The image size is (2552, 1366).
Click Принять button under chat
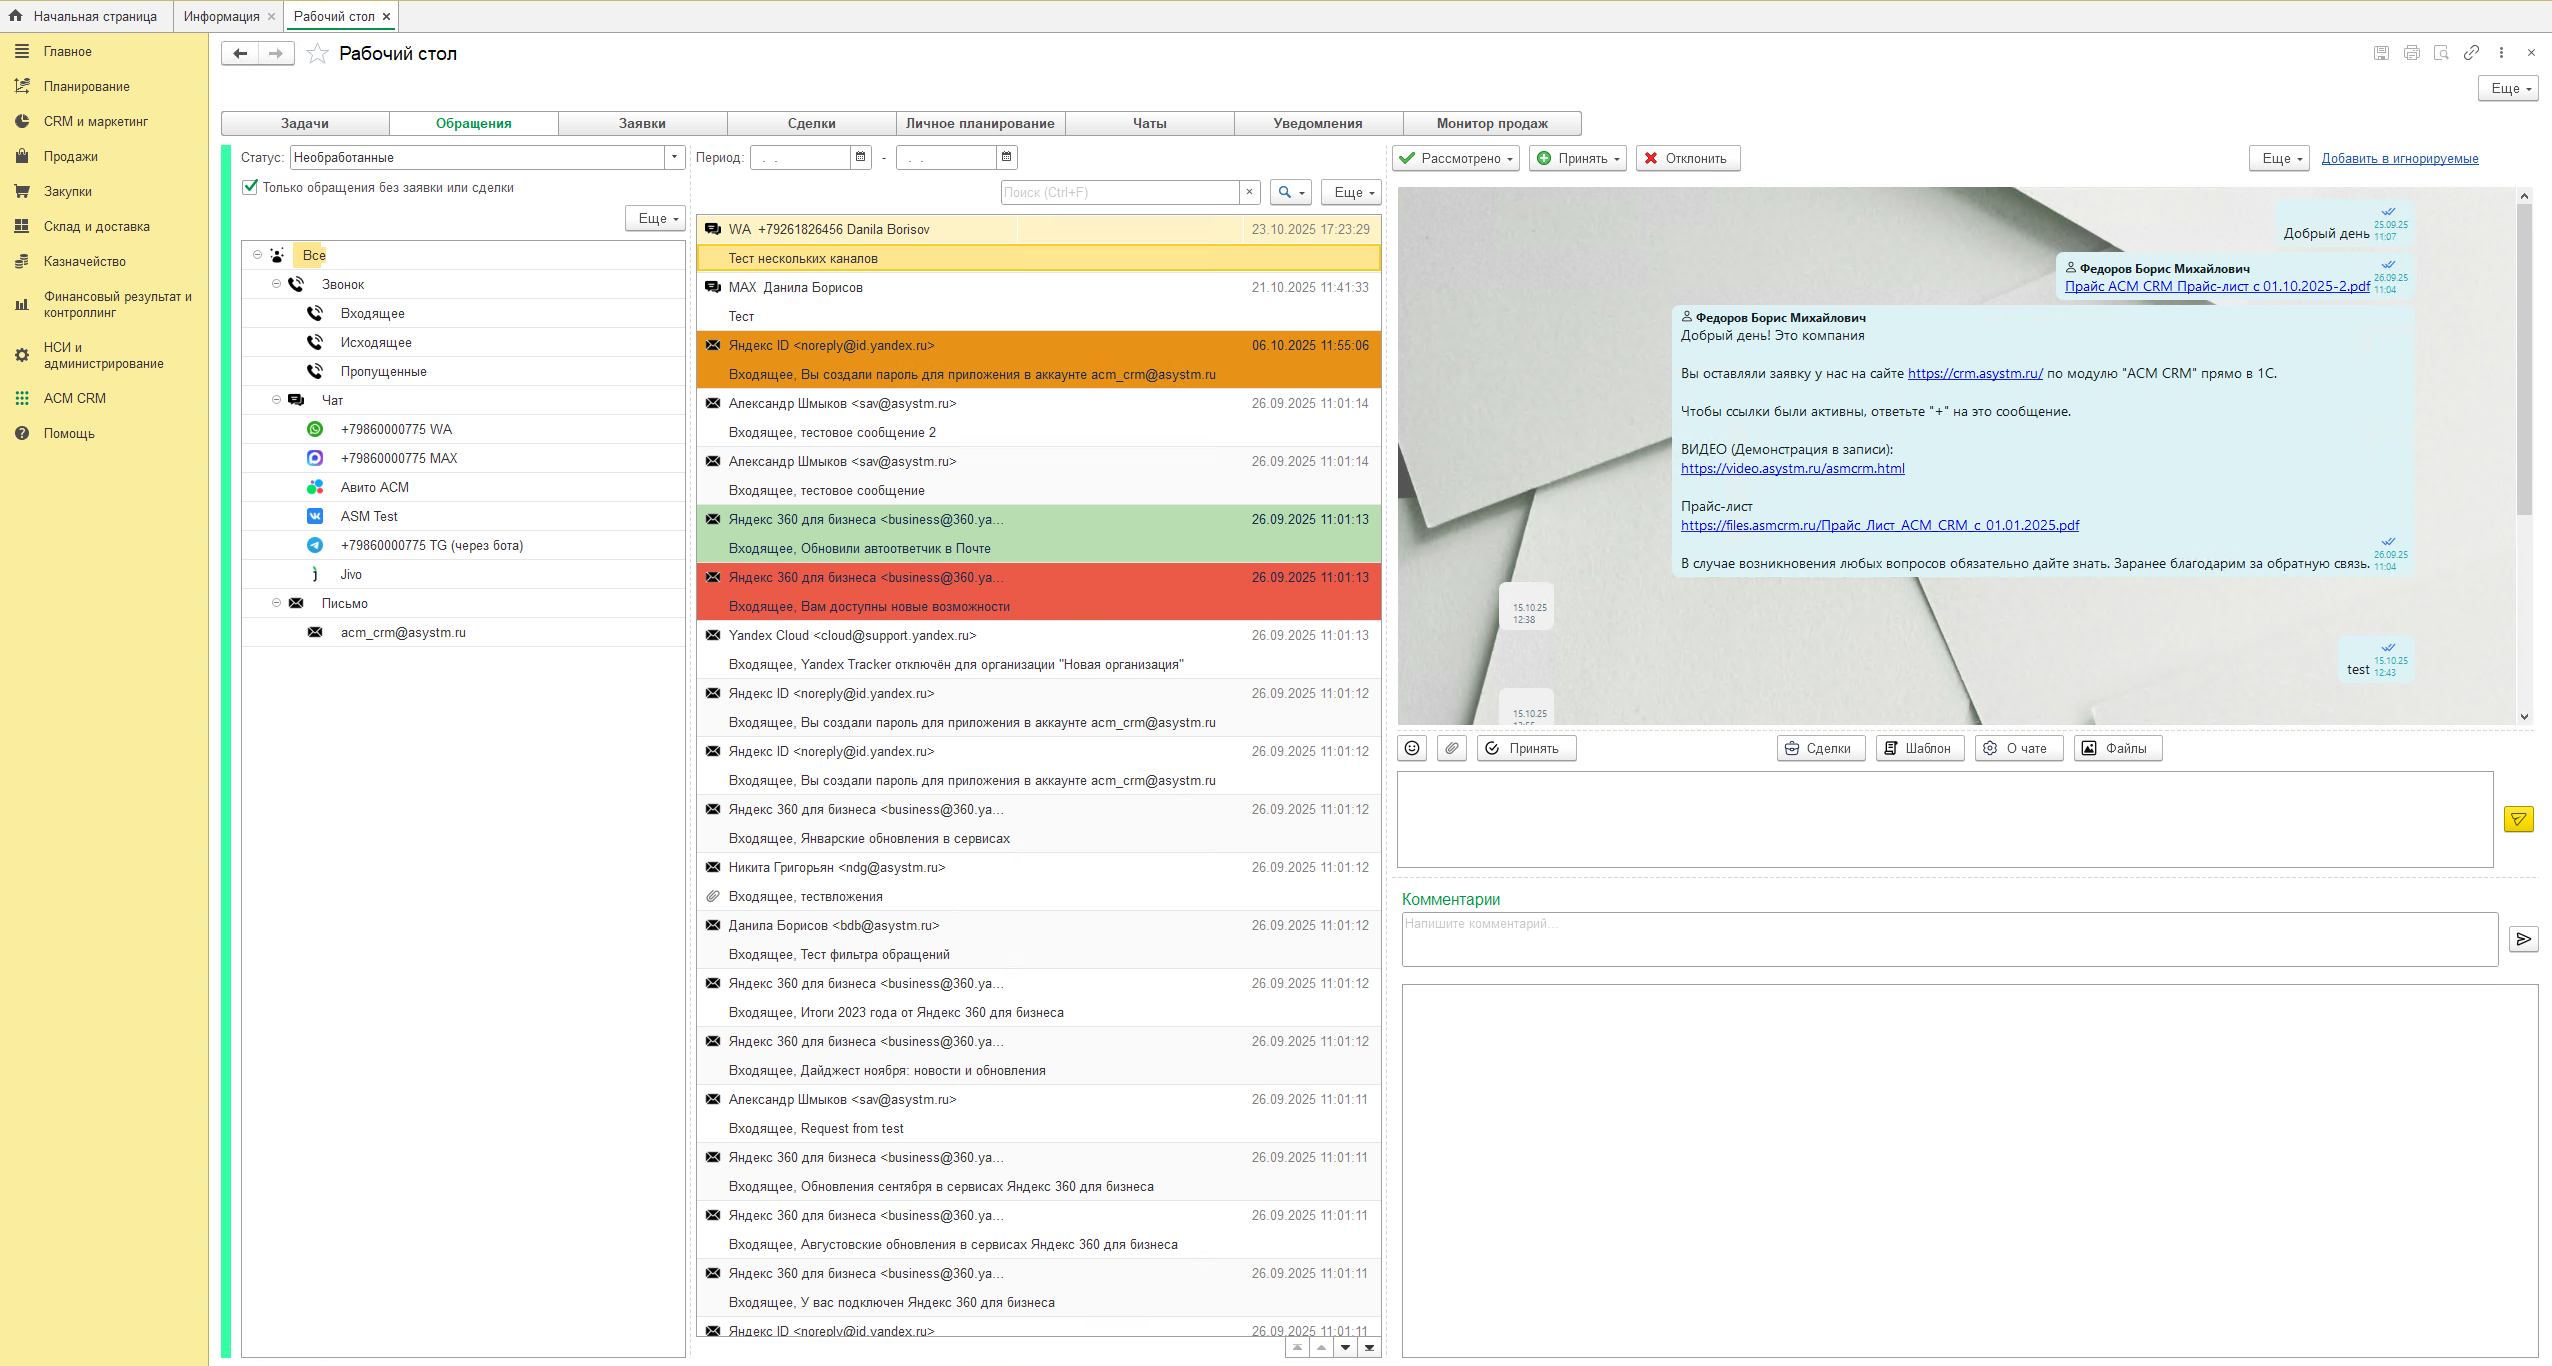click(1527, 748)
